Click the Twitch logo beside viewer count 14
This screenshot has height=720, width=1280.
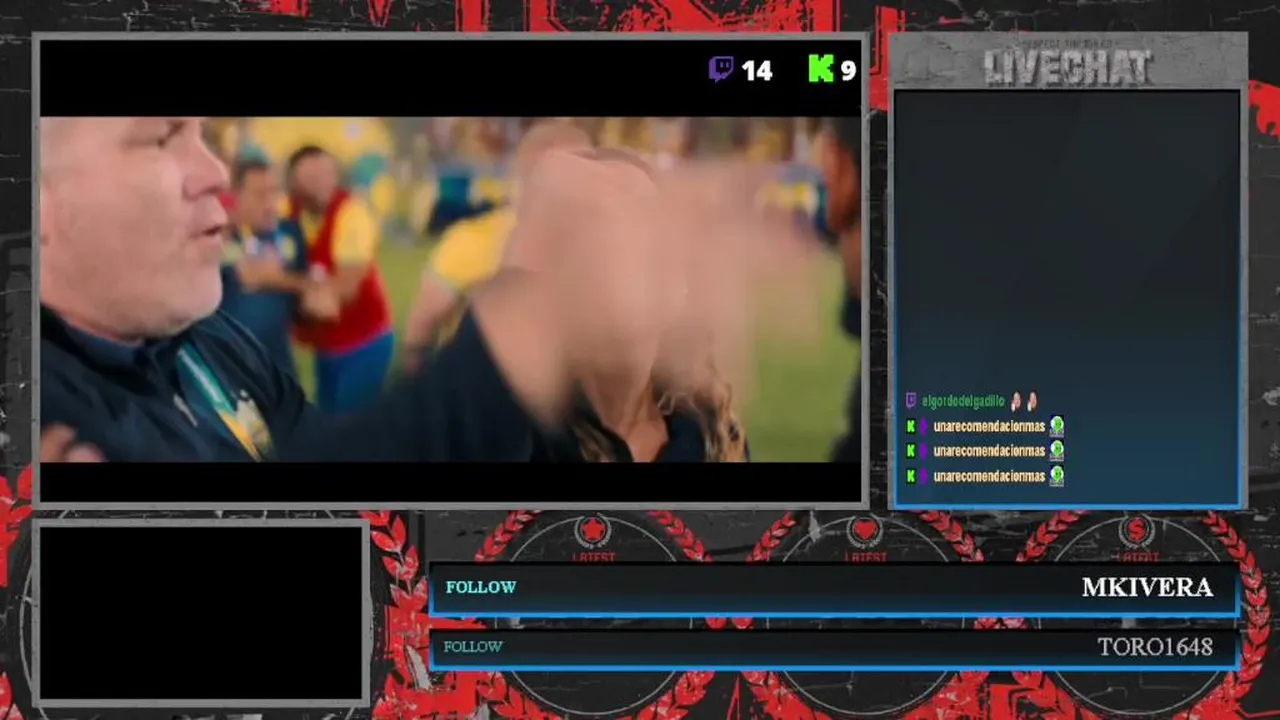coord(721,69)
